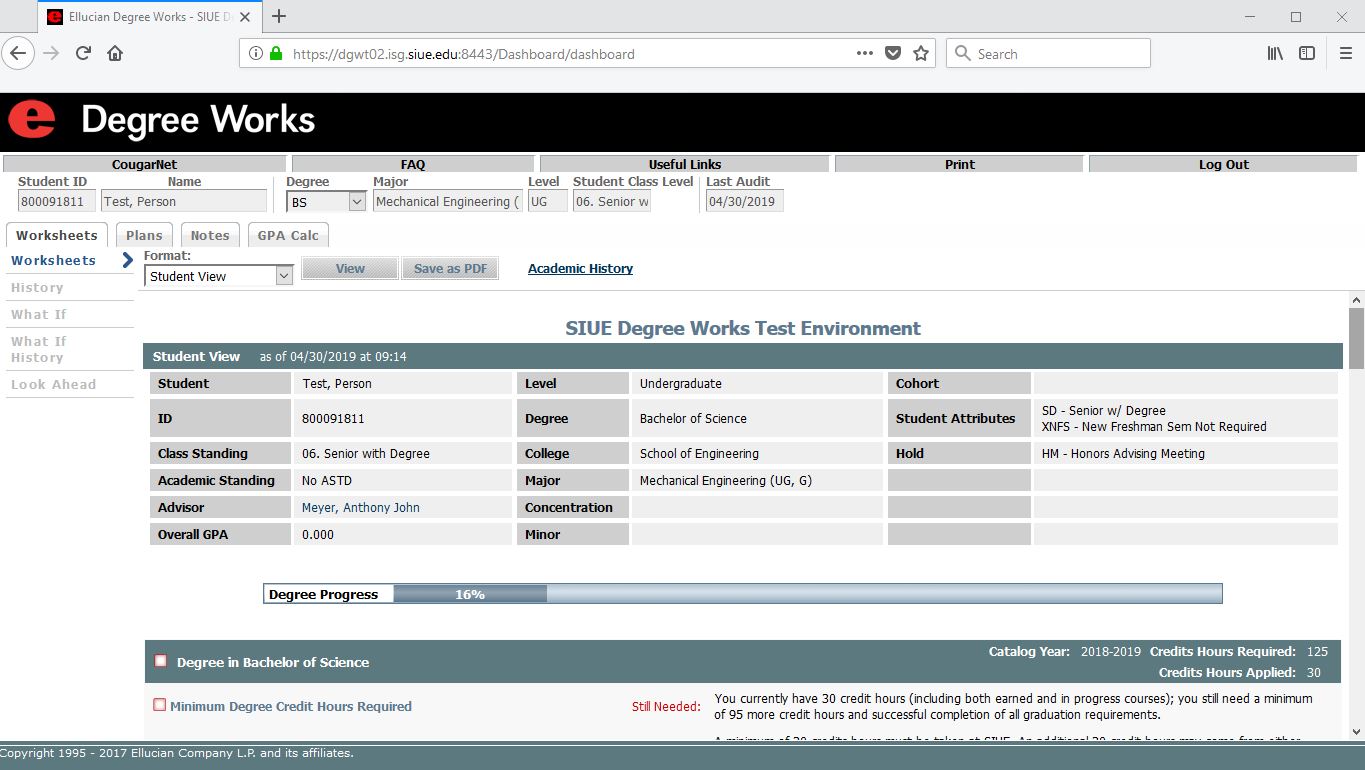Bookmark this page with the star icon

921,54
